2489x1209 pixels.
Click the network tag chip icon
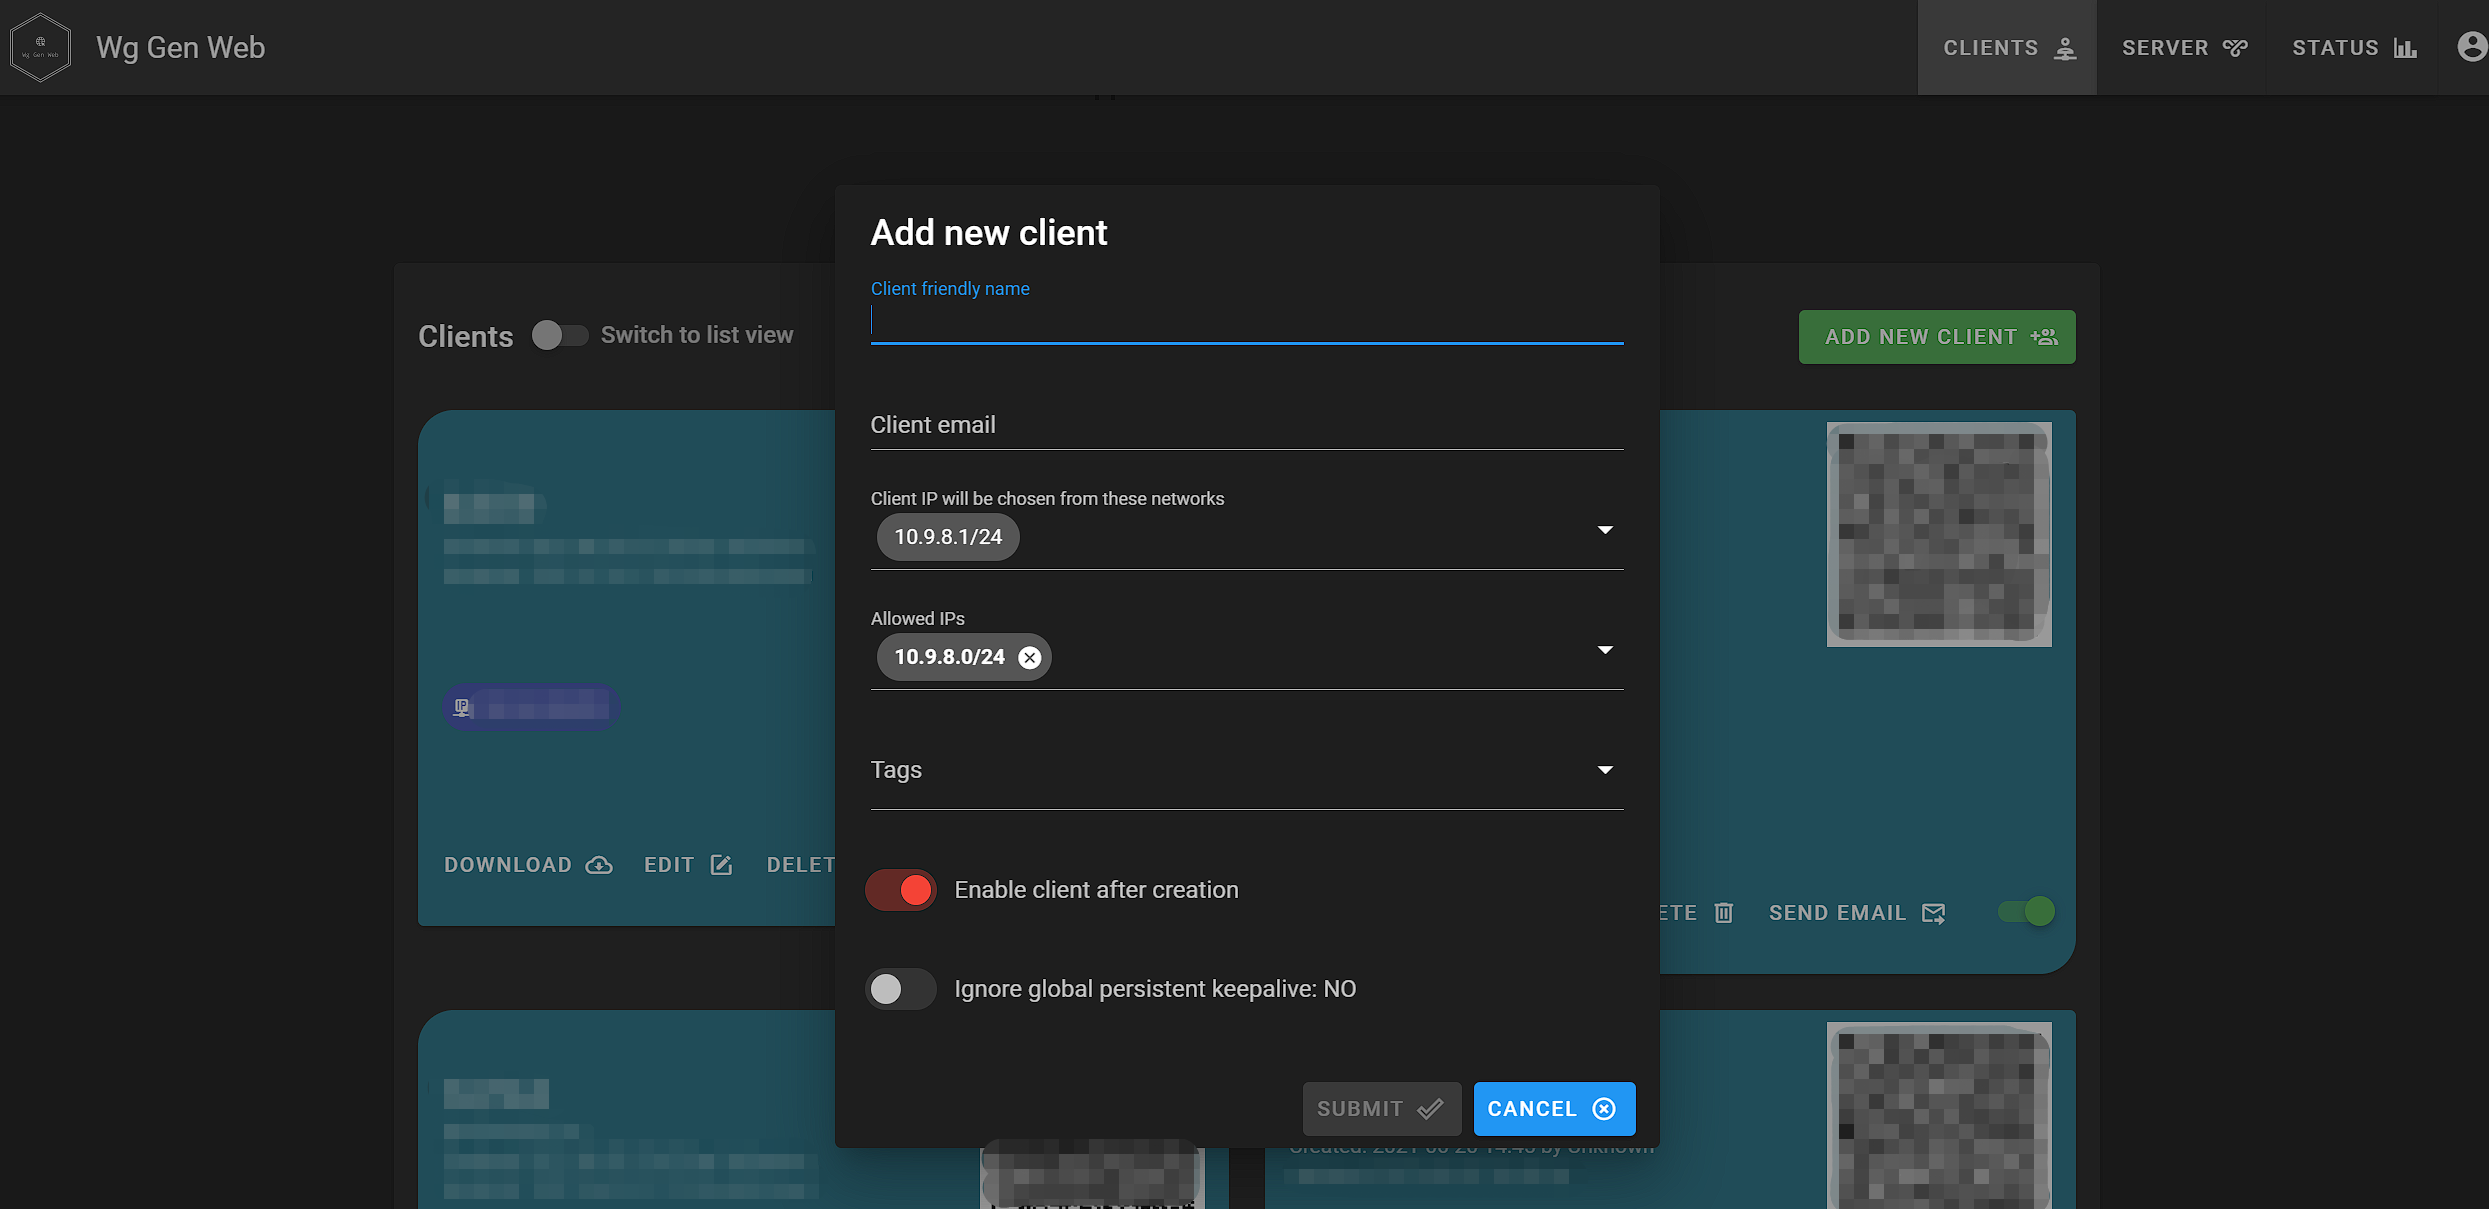click(x=462, y=708)
